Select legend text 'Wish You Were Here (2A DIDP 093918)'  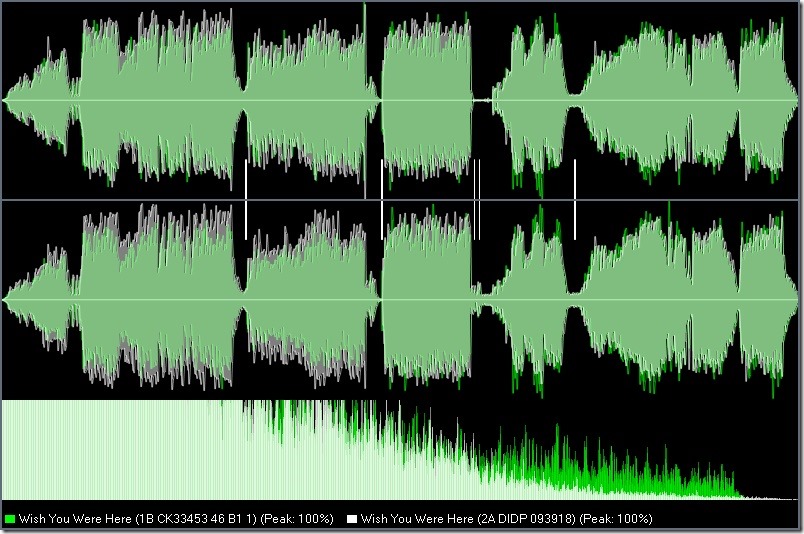(468, 519)
